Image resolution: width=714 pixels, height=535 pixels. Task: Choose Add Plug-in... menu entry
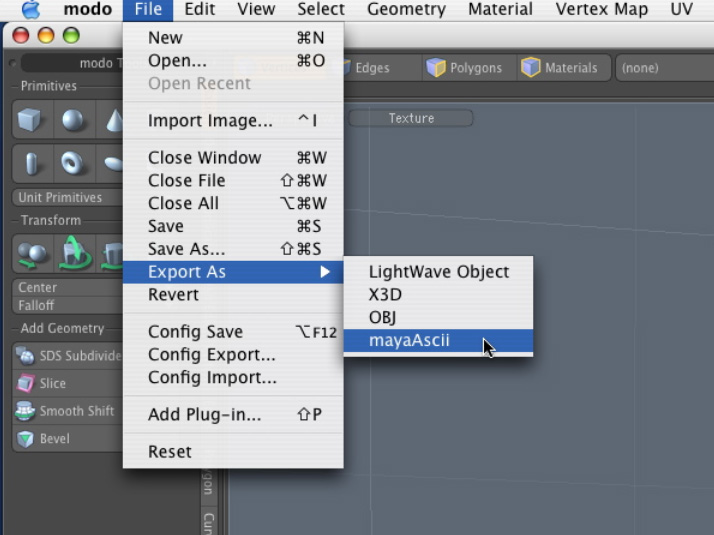(x=233, y=415)
